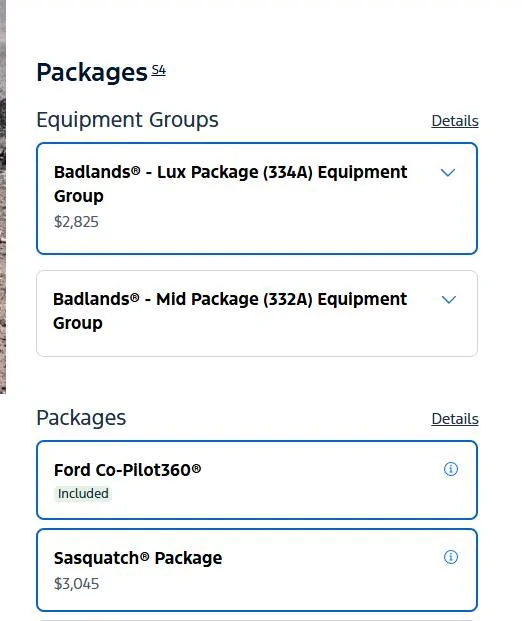Expand Badlands Lux Package chevron
Screen dimensions: 522x621
click(448, 173)
